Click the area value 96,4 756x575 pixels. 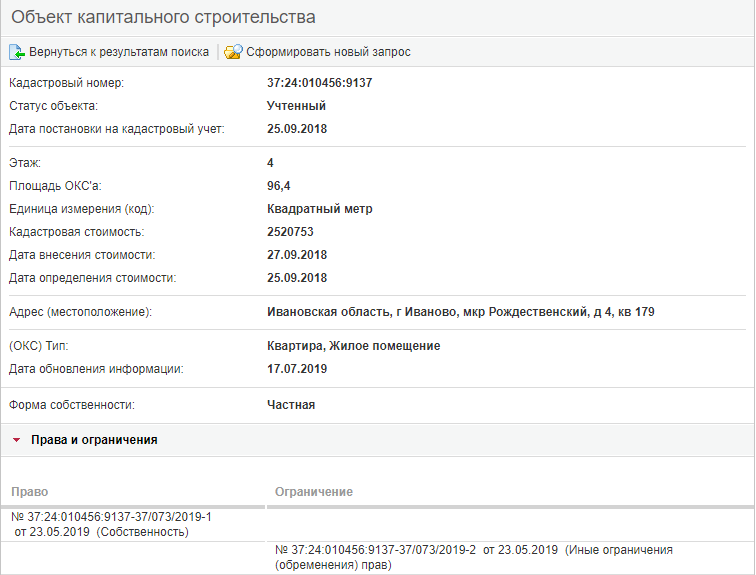pos(279,186)
